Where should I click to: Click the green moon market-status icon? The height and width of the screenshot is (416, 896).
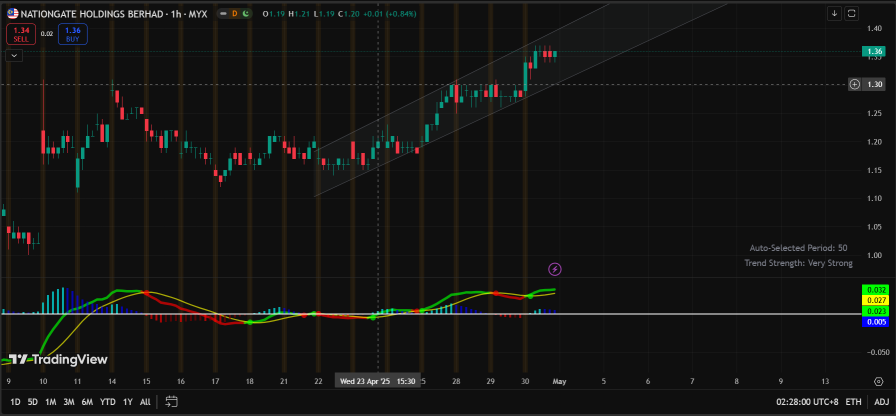click(x=246, y=13)
